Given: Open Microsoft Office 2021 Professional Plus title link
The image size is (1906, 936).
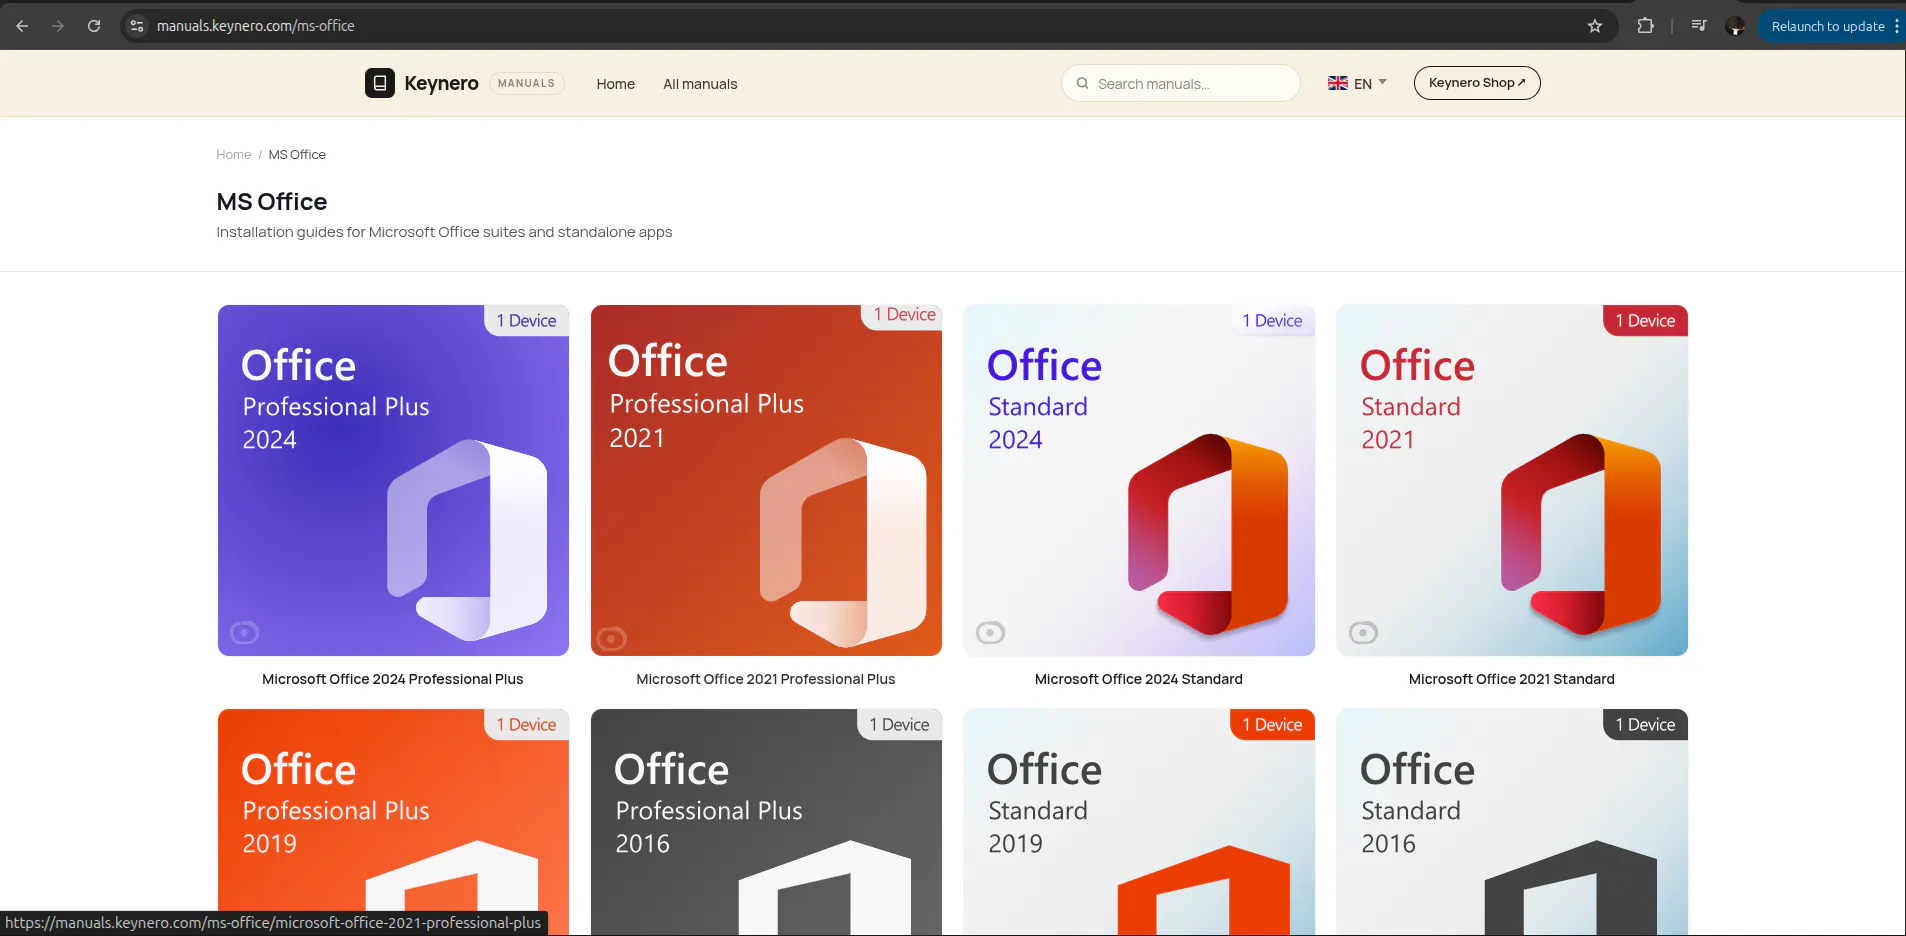Looking at the screenshot, I should tap(766, 679).
